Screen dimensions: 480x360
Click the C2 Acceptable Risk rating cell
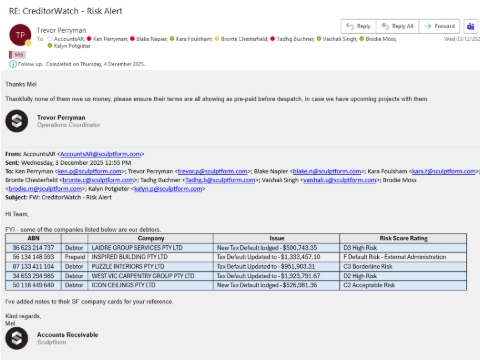coord(403,285)
